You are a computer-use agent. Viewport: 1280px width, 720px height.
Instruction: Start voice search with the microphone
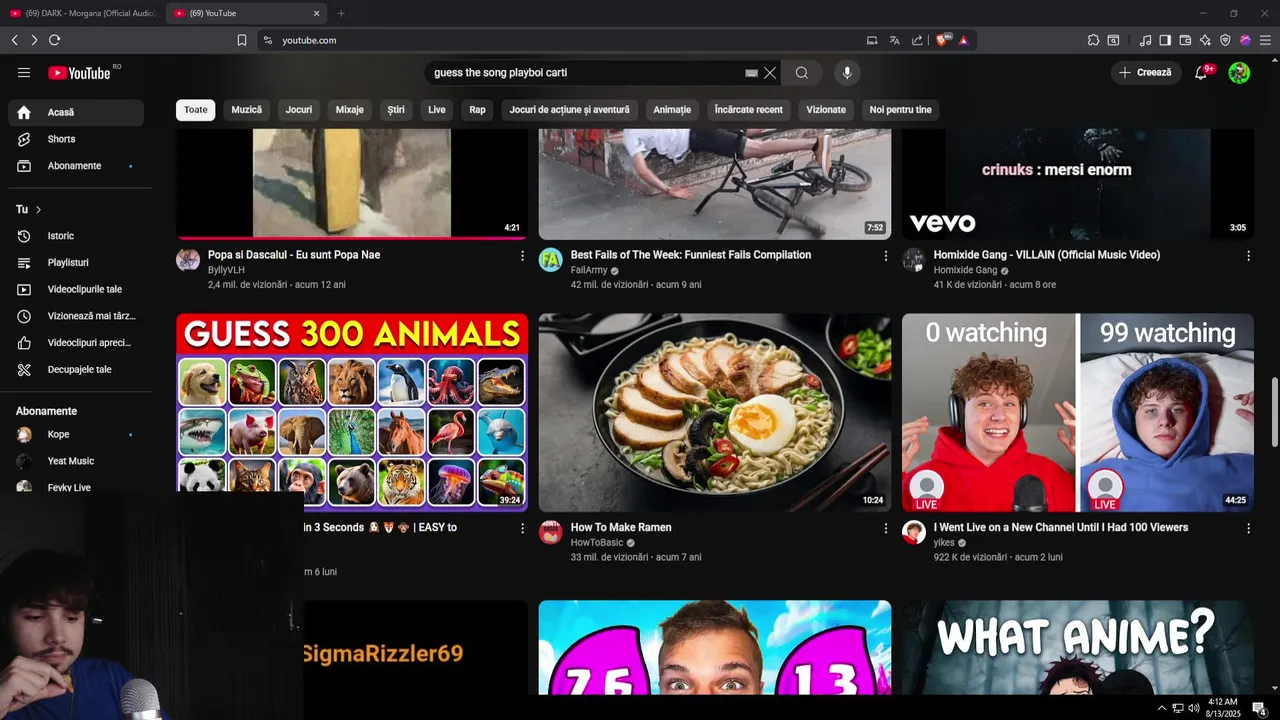coord(847,73)
